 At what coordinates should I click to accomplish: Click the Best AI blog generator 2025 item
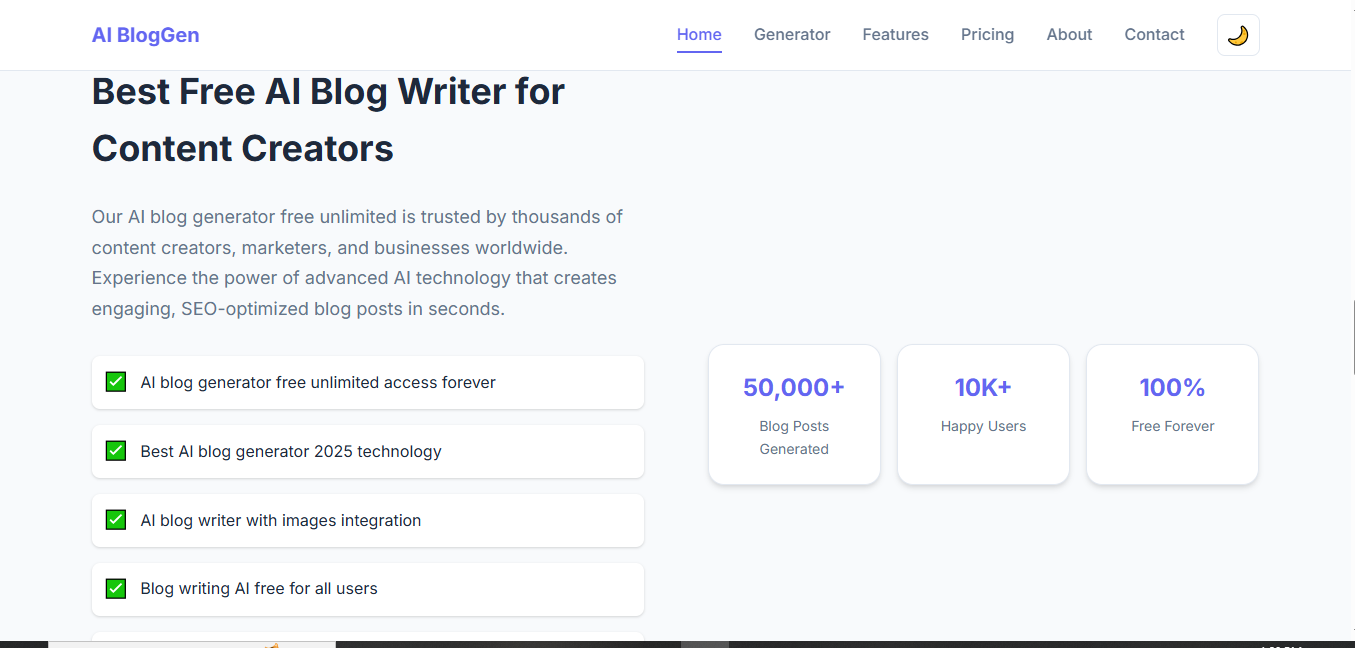368,451
